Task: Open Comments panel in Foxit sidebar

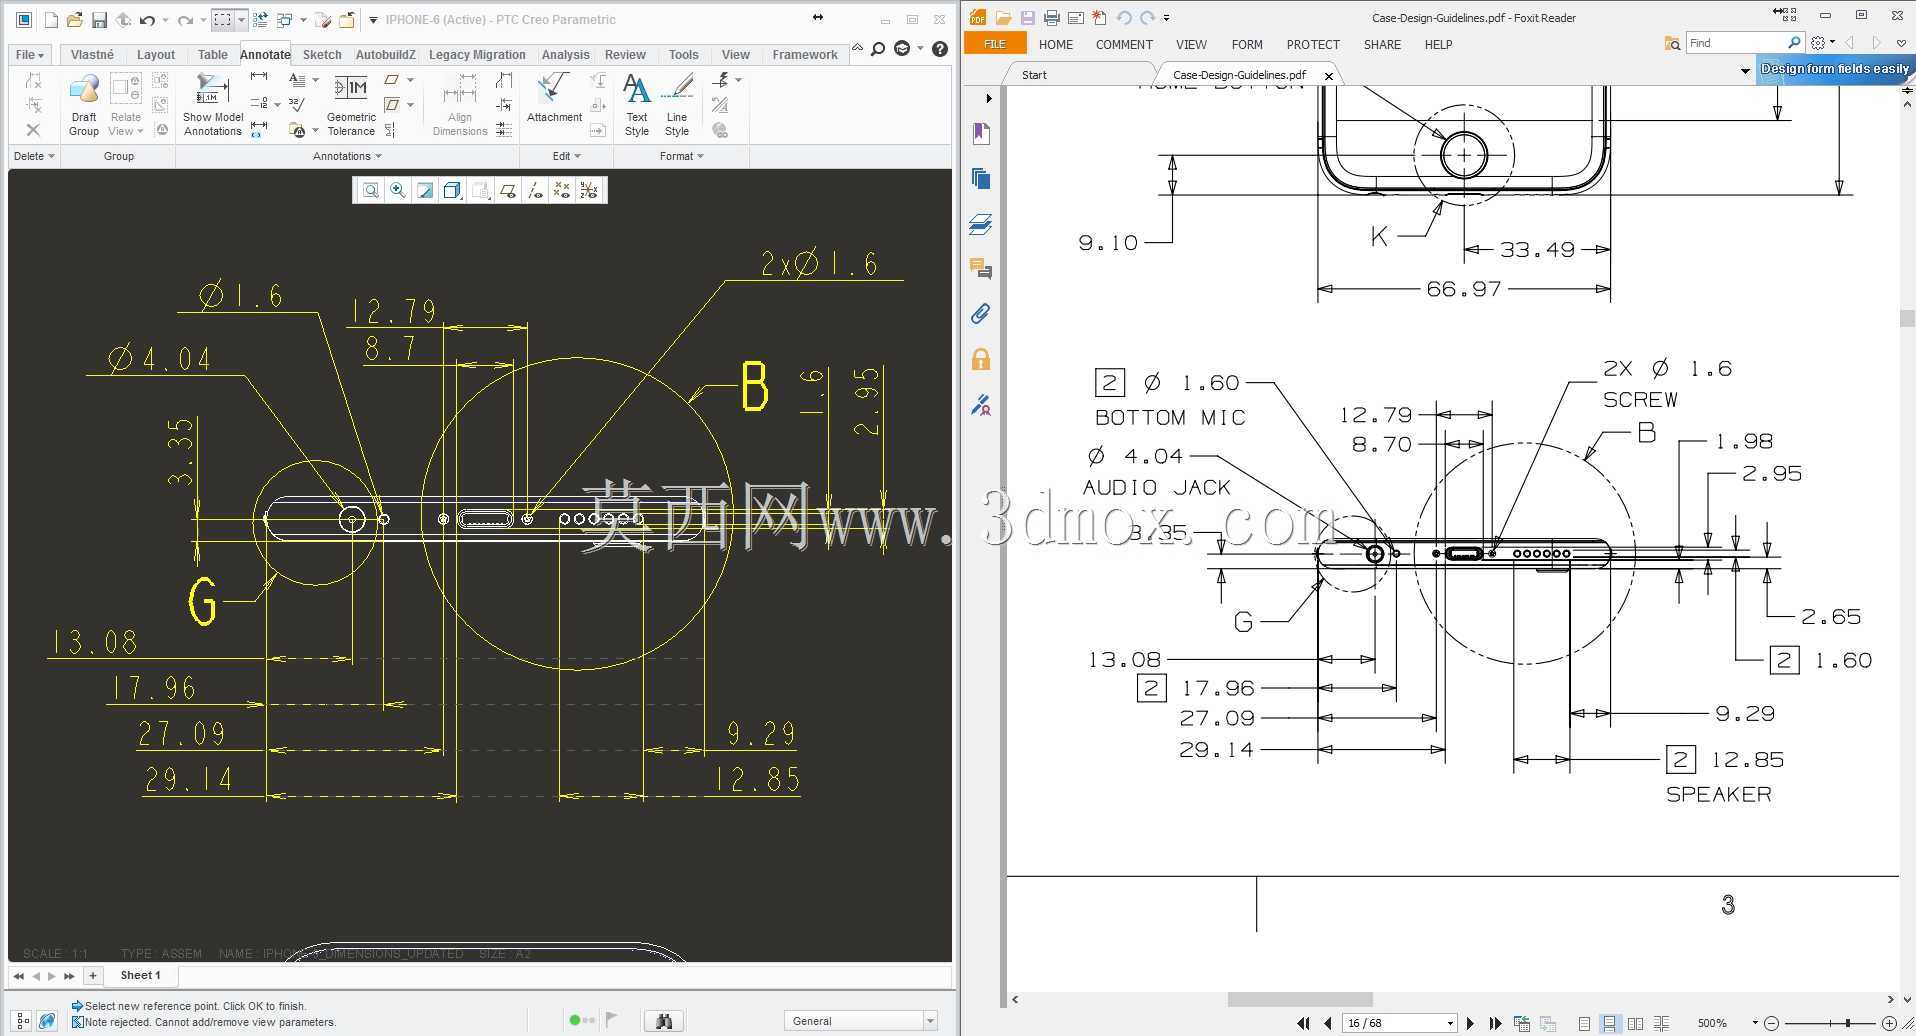Action: [x=981, y=268]
